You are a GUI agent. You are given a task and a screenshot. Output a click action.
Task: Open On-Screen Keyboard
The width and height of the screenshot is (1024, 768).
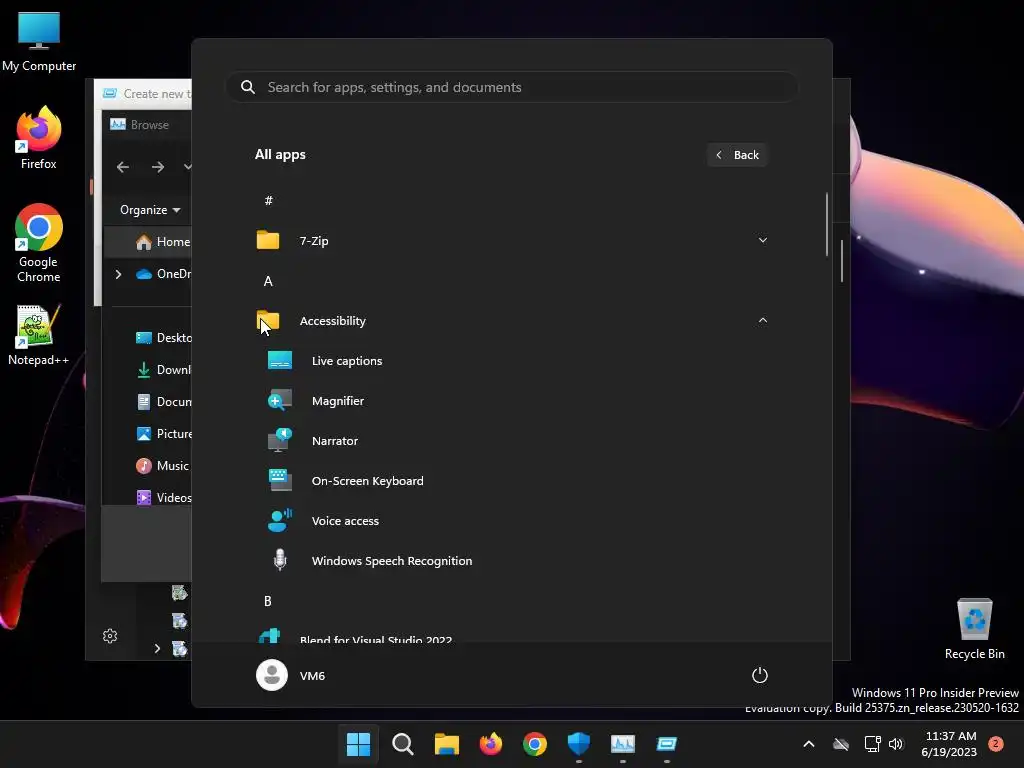367,481
